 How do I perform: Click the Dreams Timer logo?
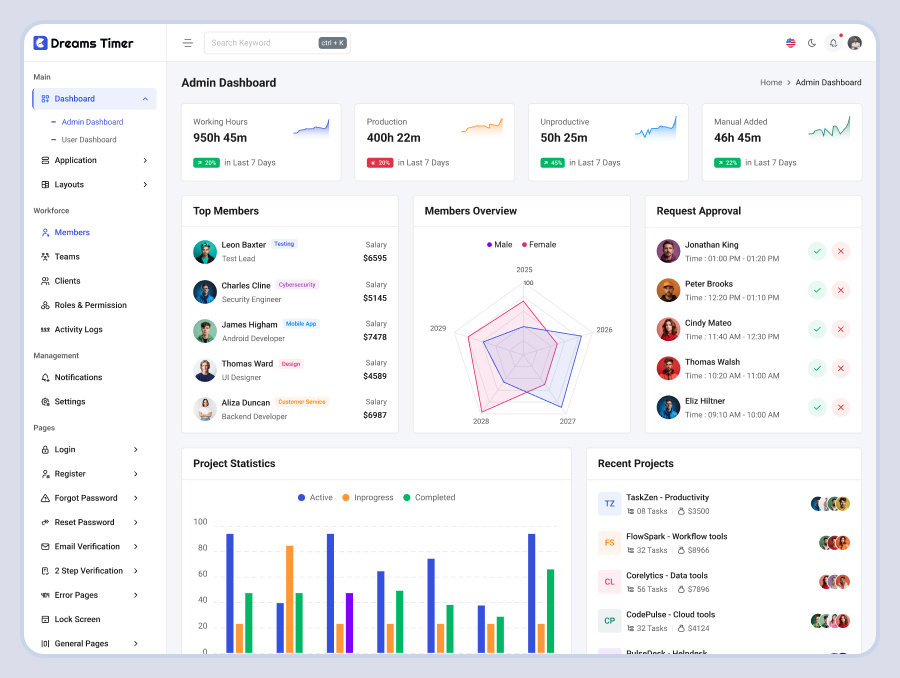click(x=83, y=43)
